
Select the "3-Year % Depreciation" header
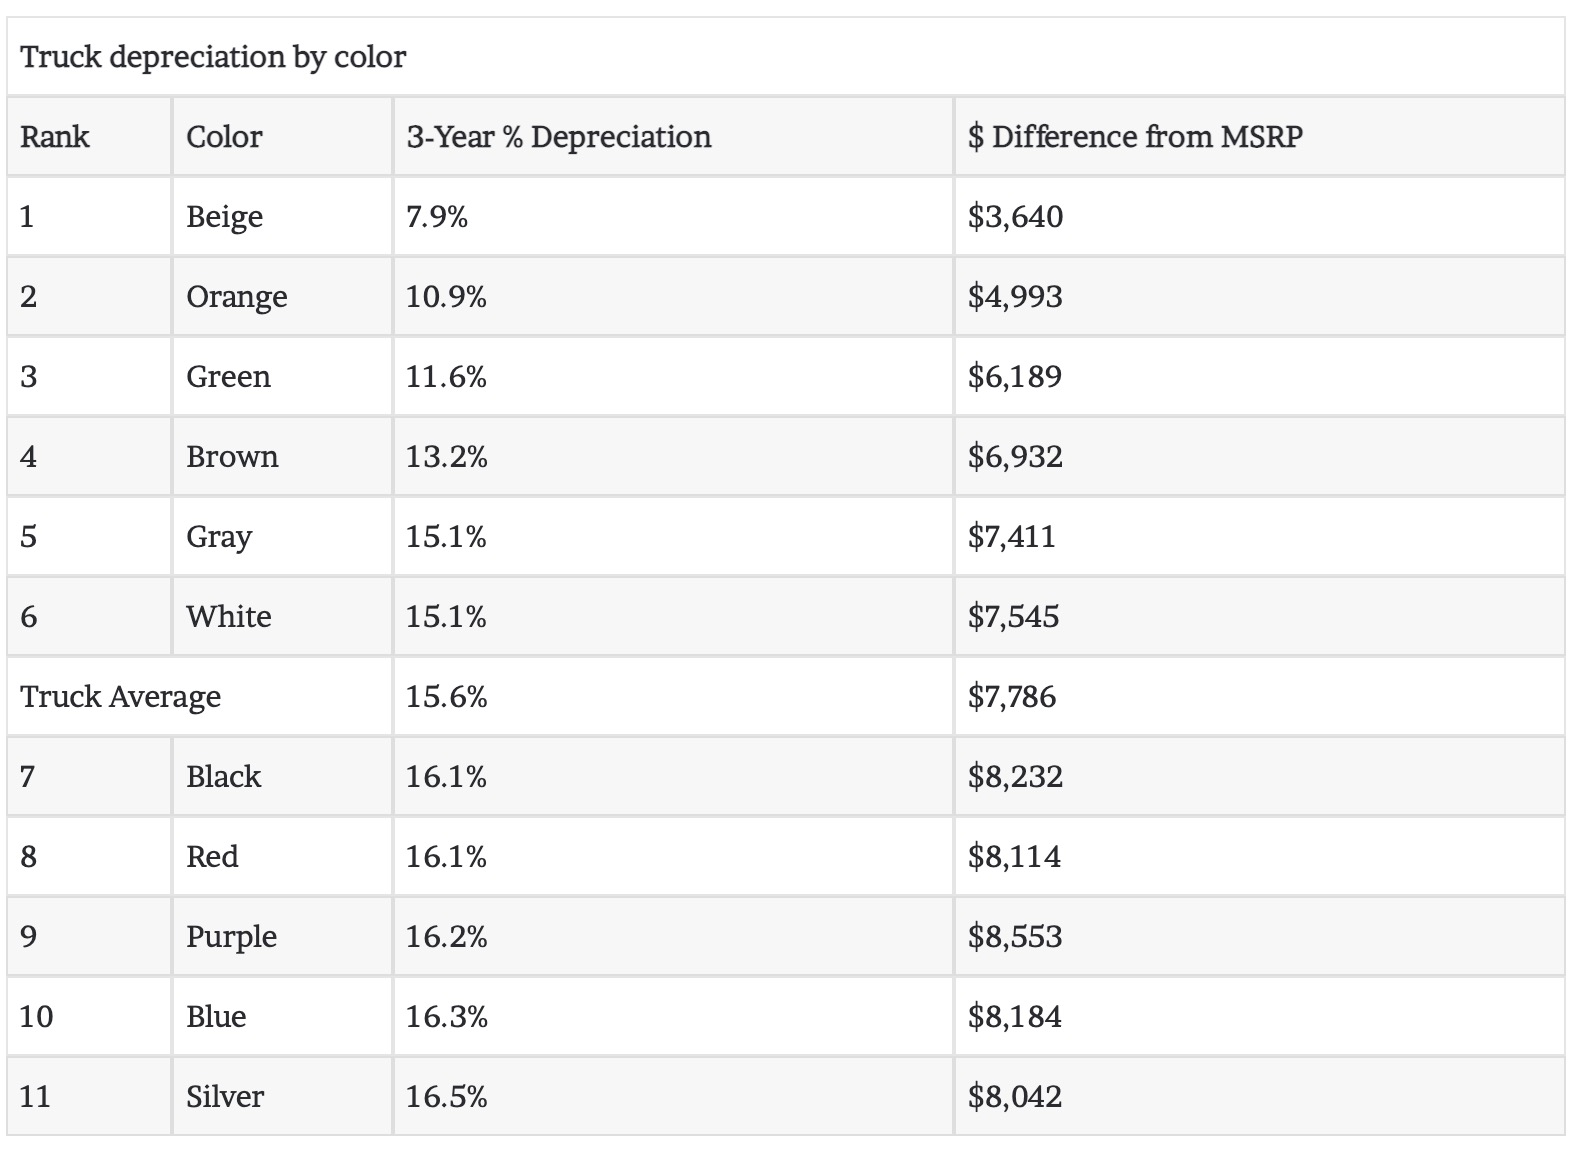[x=558, y=137]
